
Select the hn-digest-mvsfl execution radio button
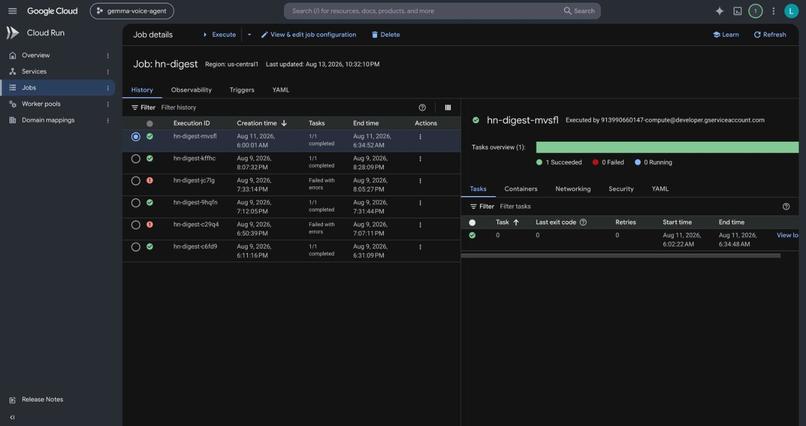(136, 137)
